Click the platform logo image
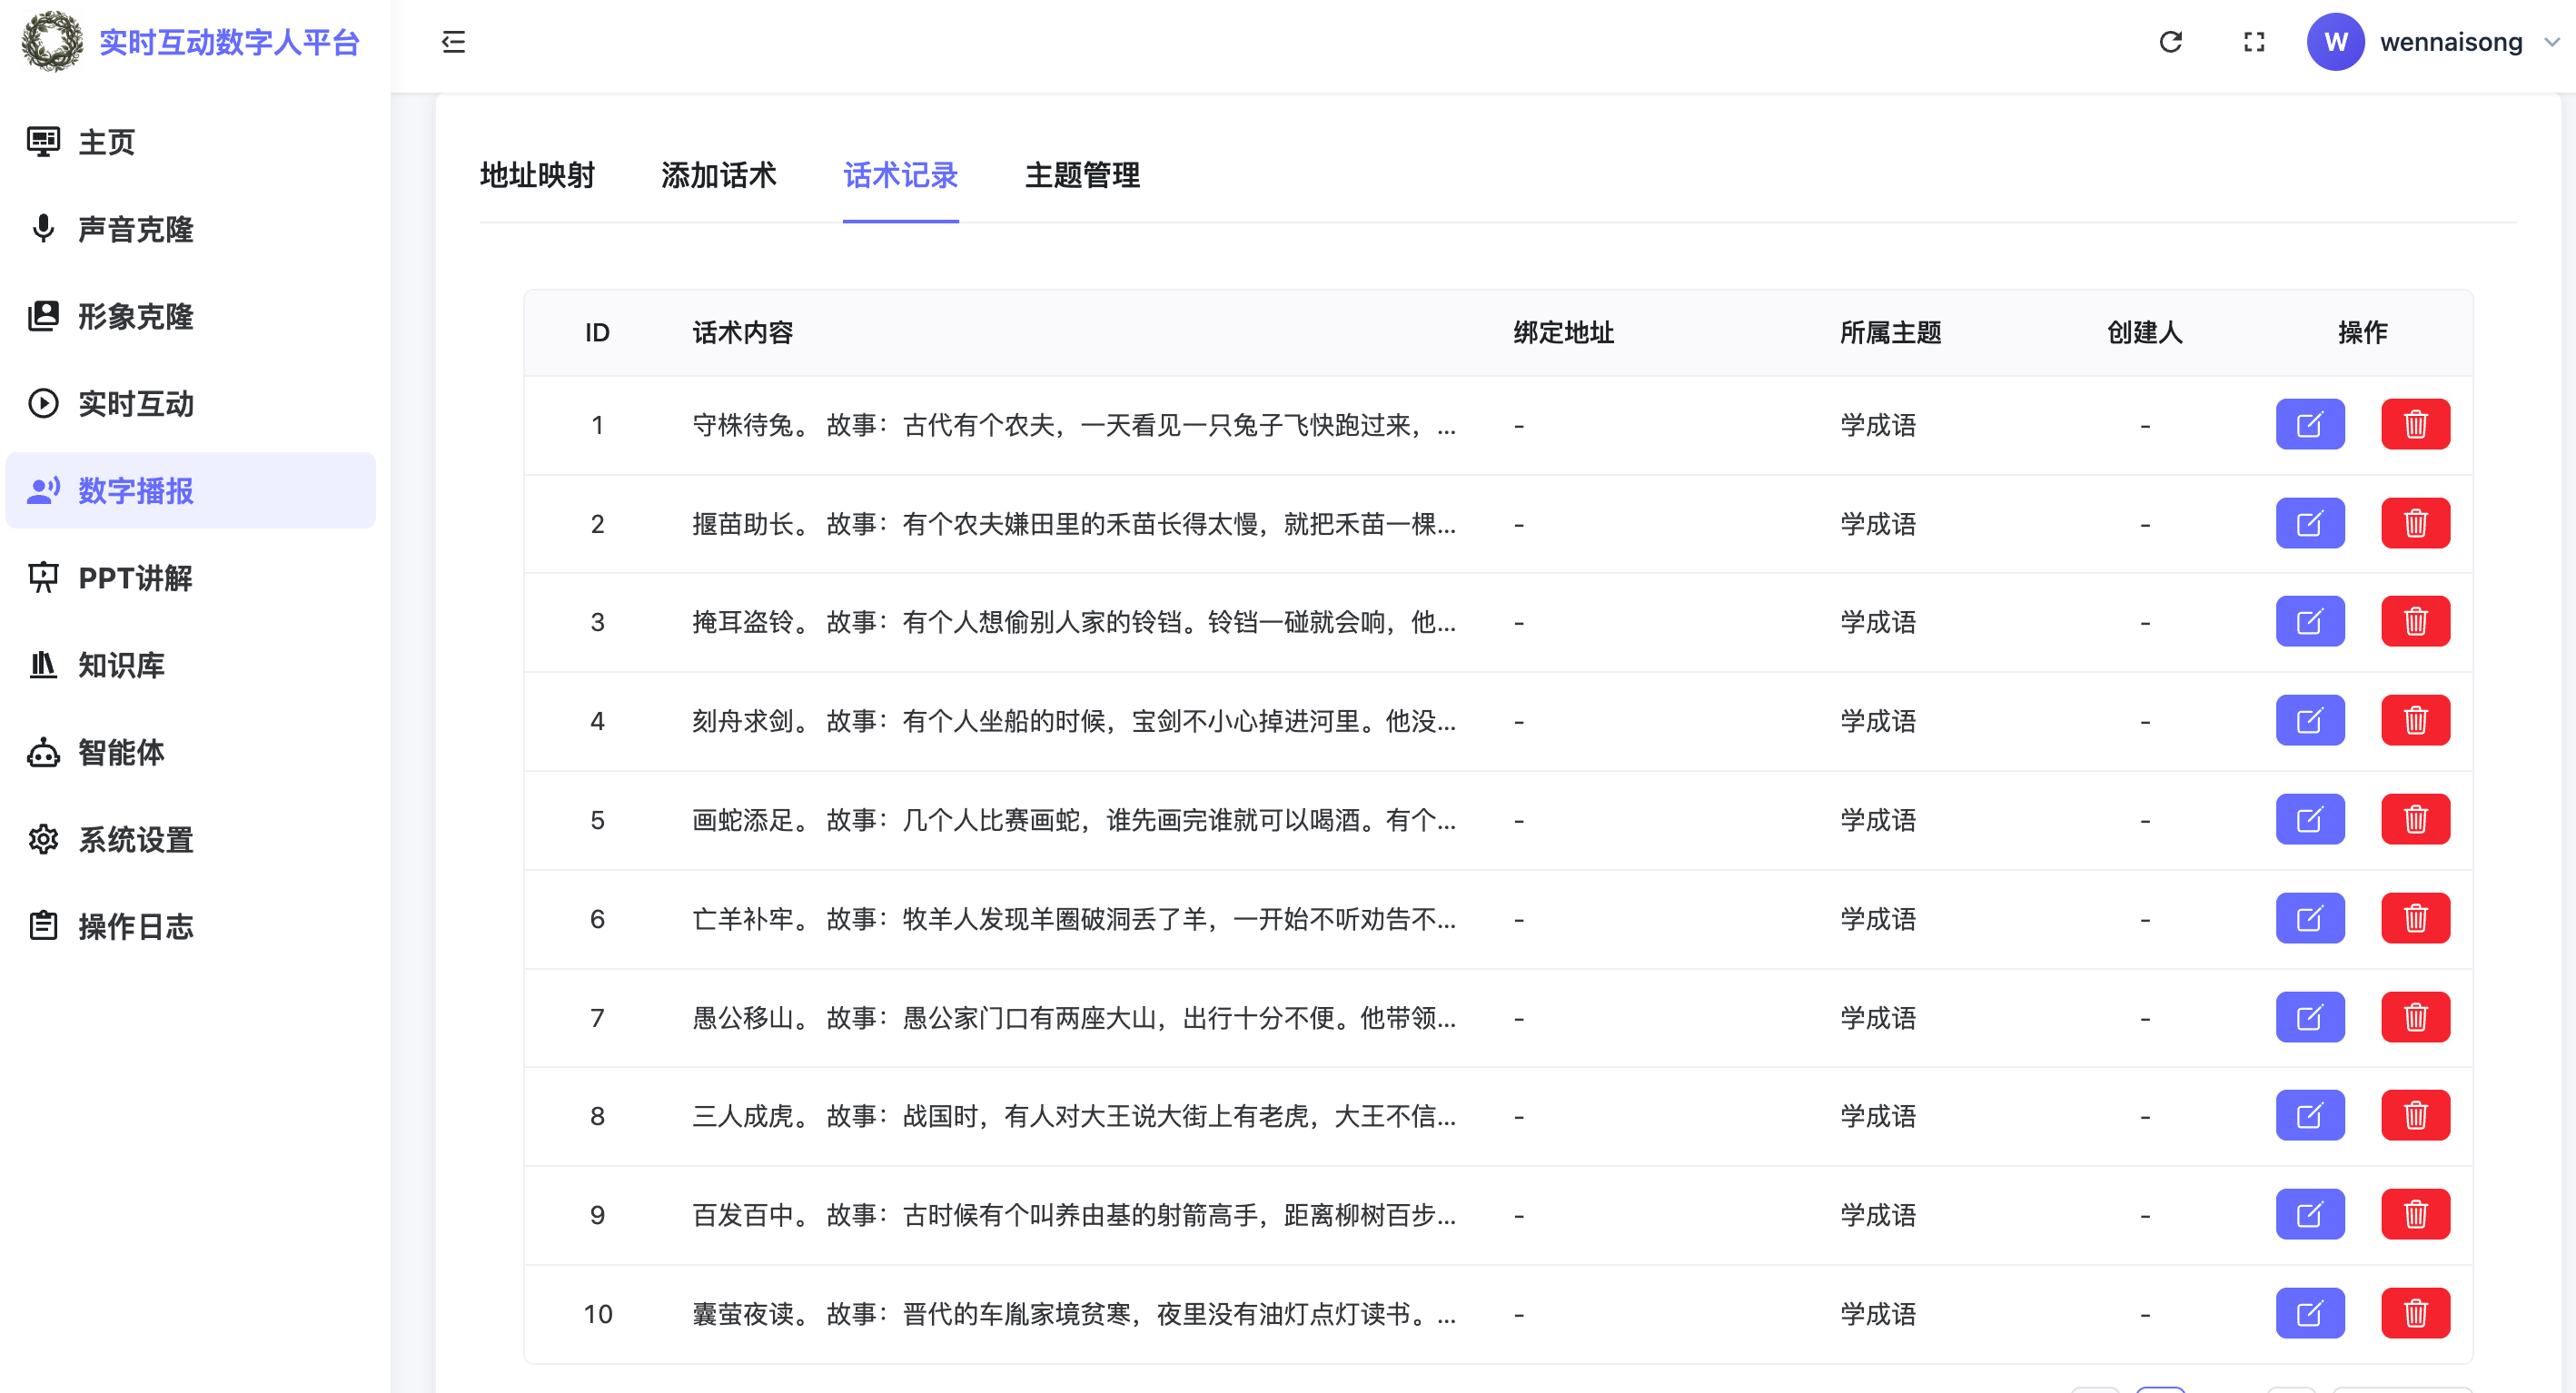The image size is (2576, 1393). pyautogui.click(x=52, y=42)
